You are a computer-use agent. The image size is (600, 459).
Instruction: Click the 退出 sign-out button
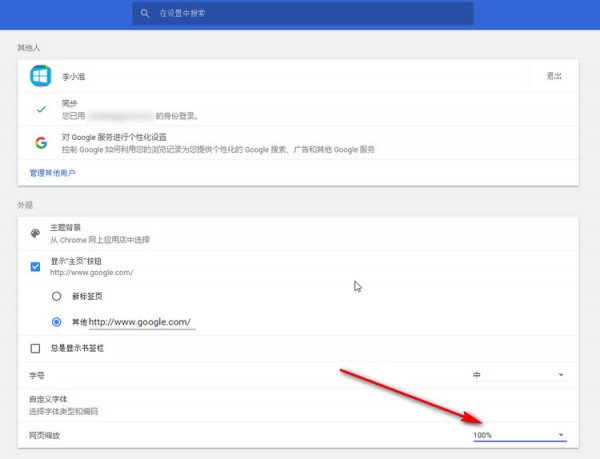(x=553, y=76)
